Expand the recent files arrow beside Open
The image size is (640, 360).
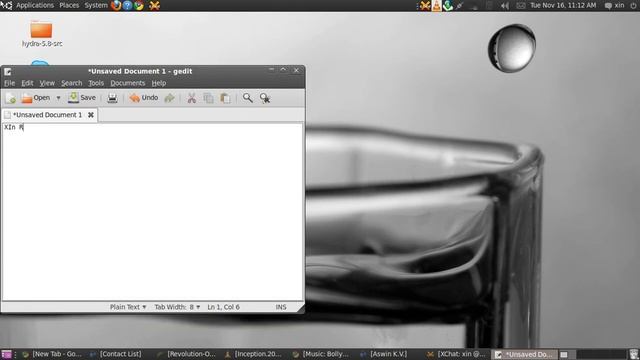coord(58,98)
